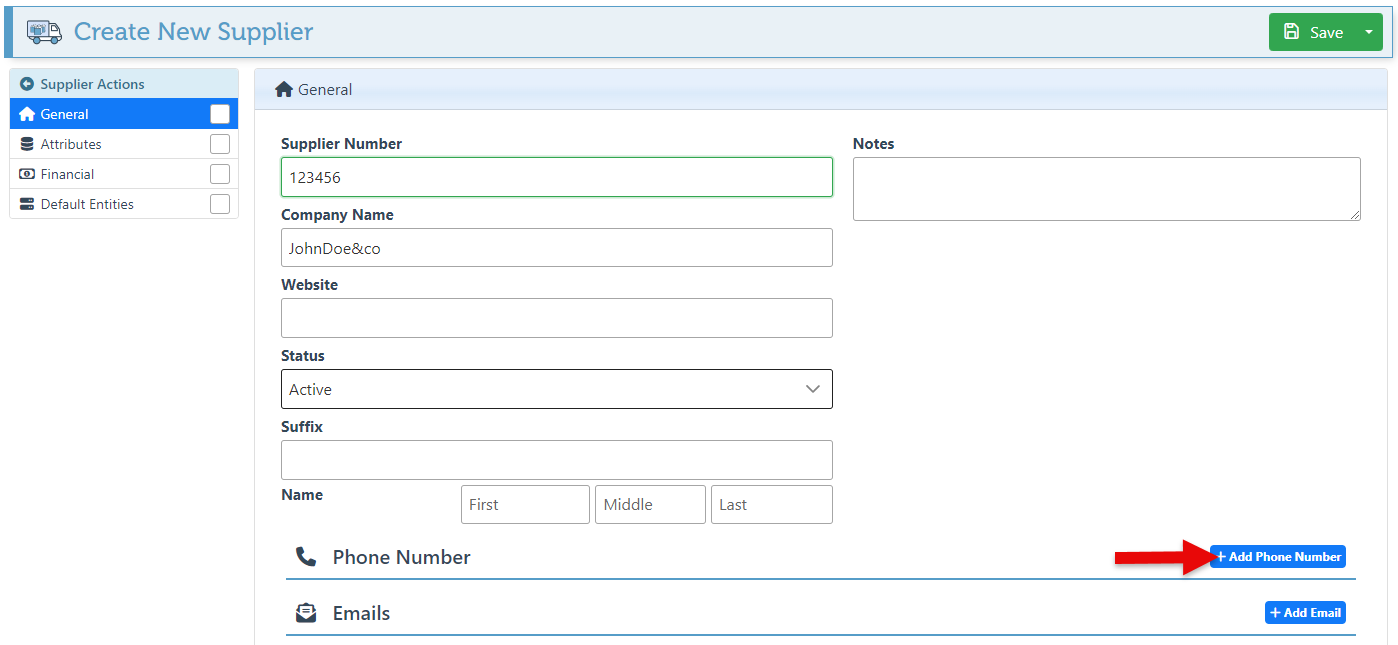Open the Status dropdown showing Active
This screenshot has width=1398, height=645.
tap(556, 389)
